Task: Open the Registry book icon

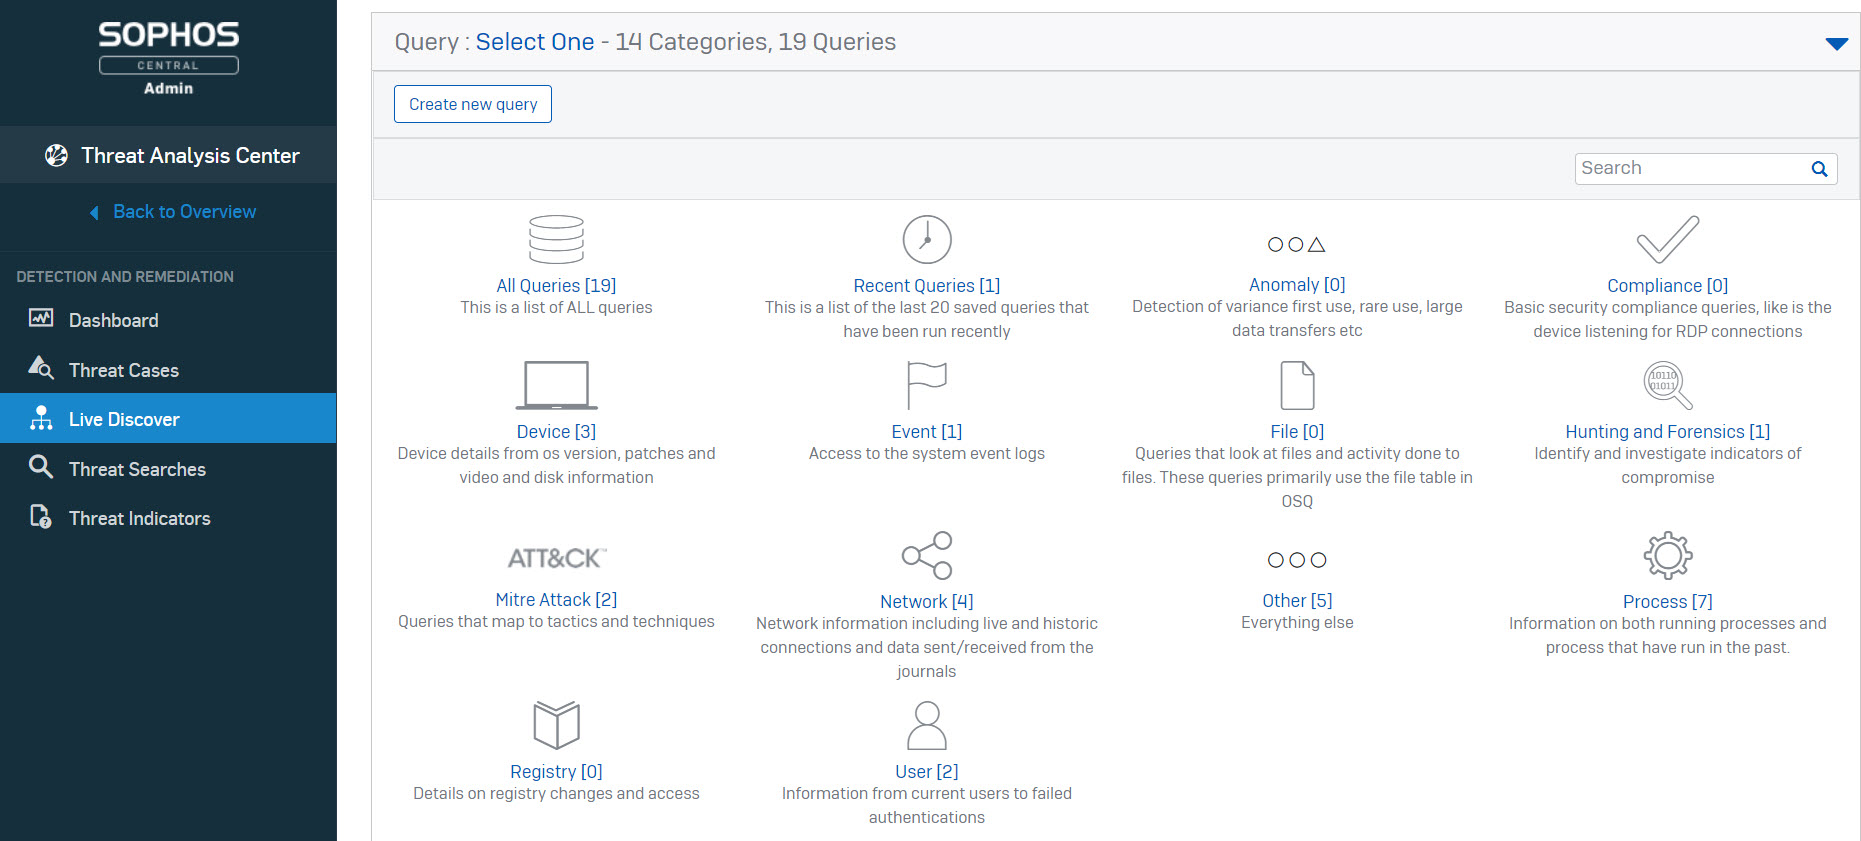Action: pos(556,725)
